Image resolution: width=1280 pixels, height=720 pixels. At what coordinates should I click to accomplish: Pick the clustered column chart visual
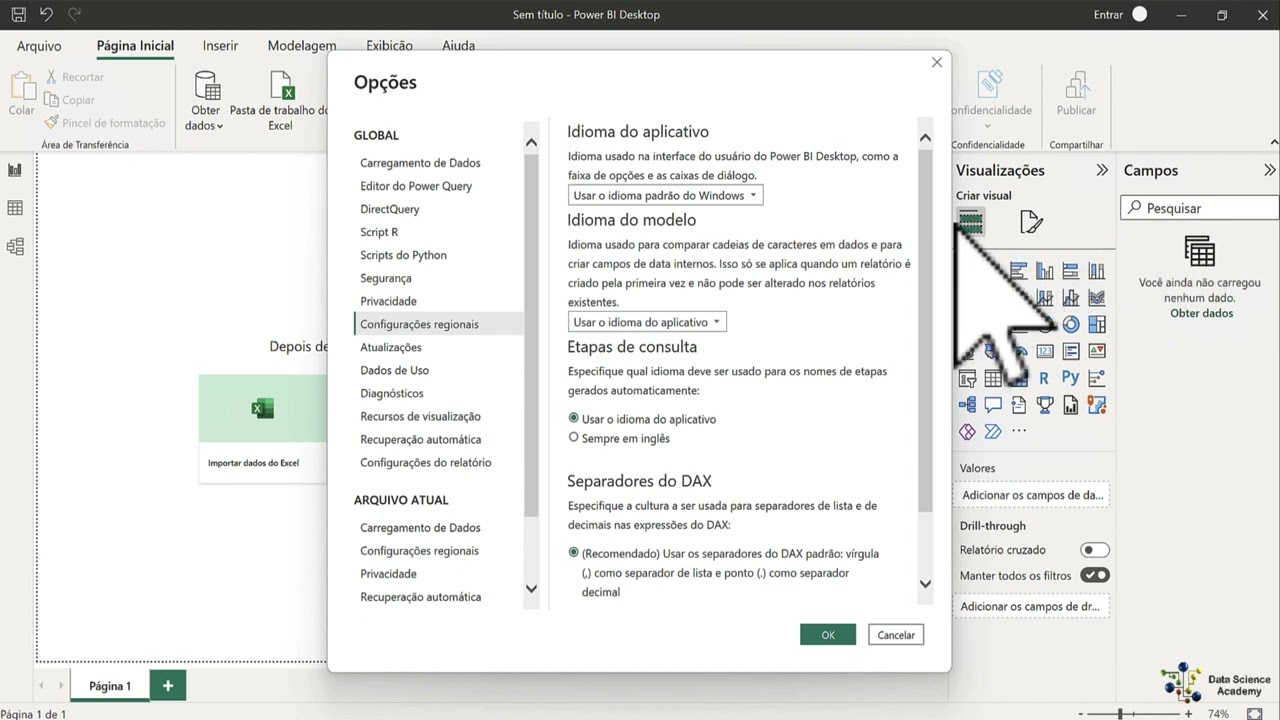click(x=1045, y=271)
